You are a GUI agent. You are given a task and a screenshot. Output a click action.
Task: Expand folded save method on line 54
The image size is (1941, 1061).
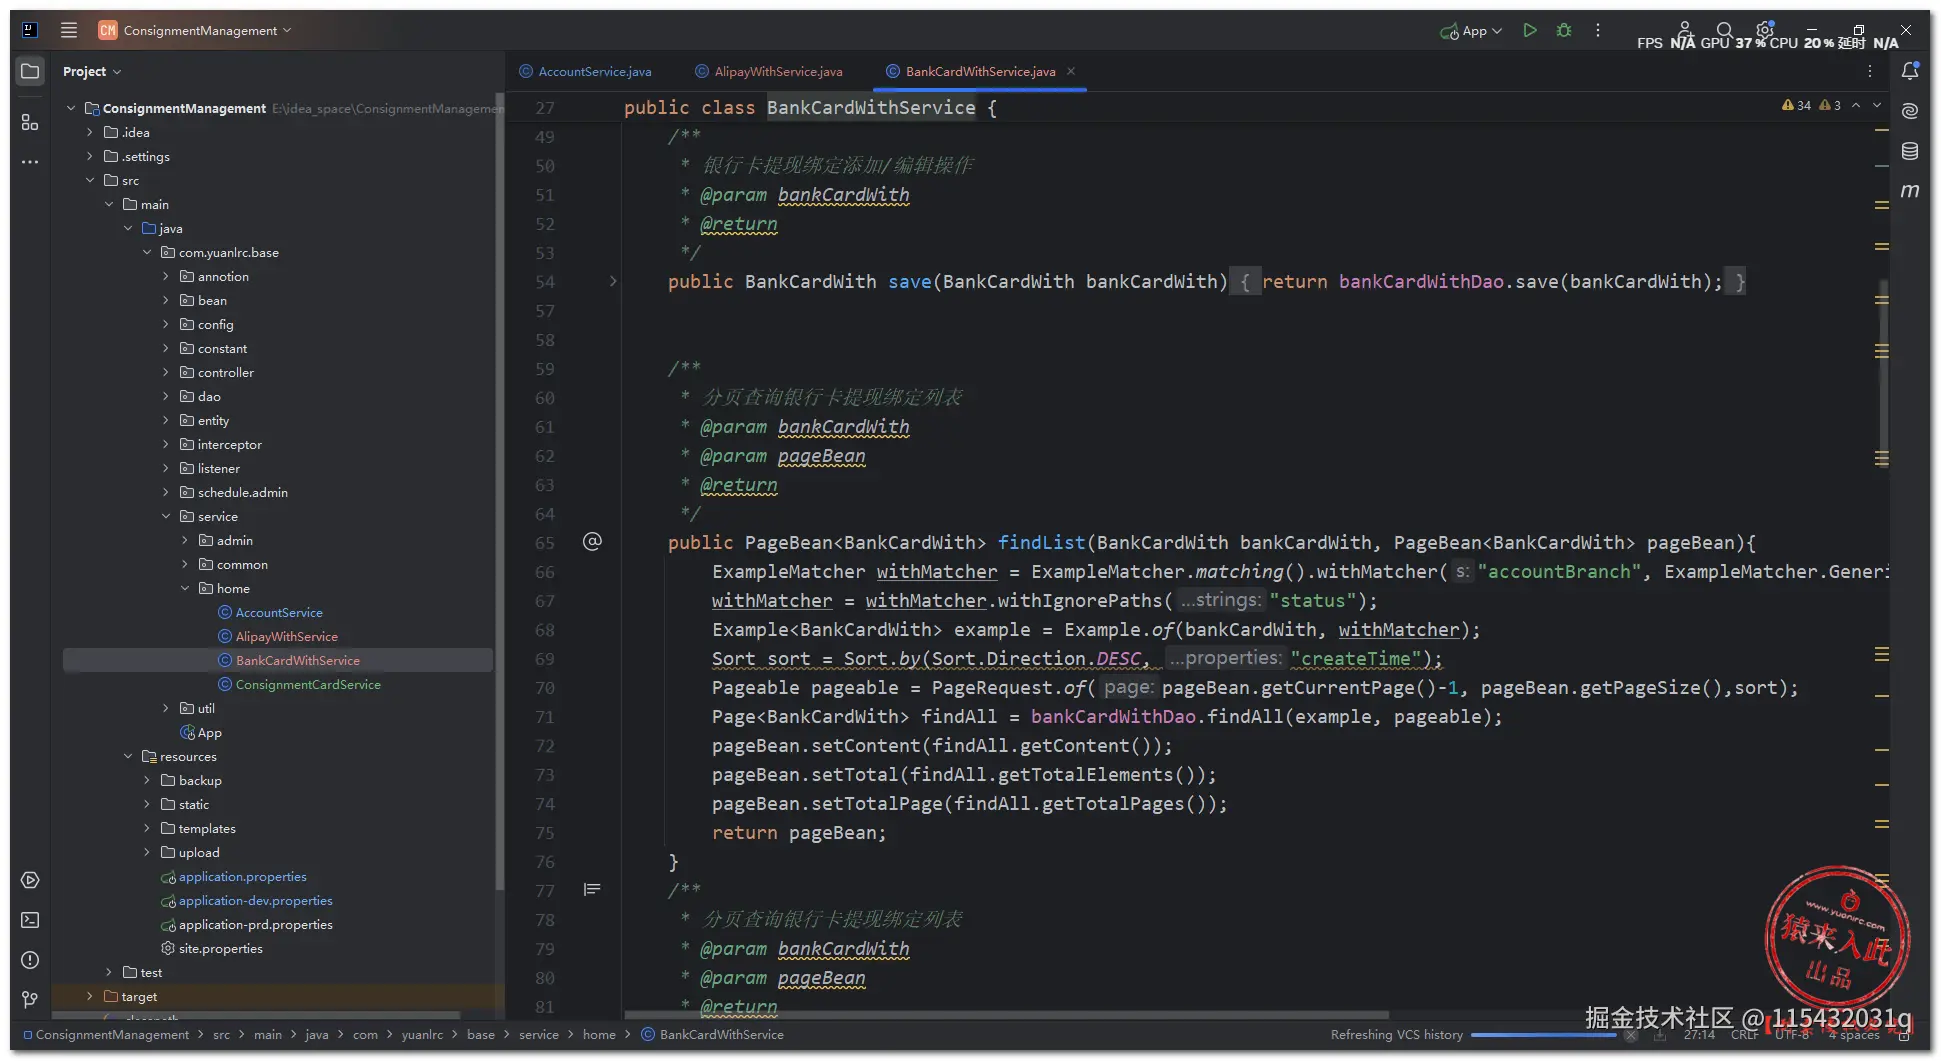coord(613,281)
